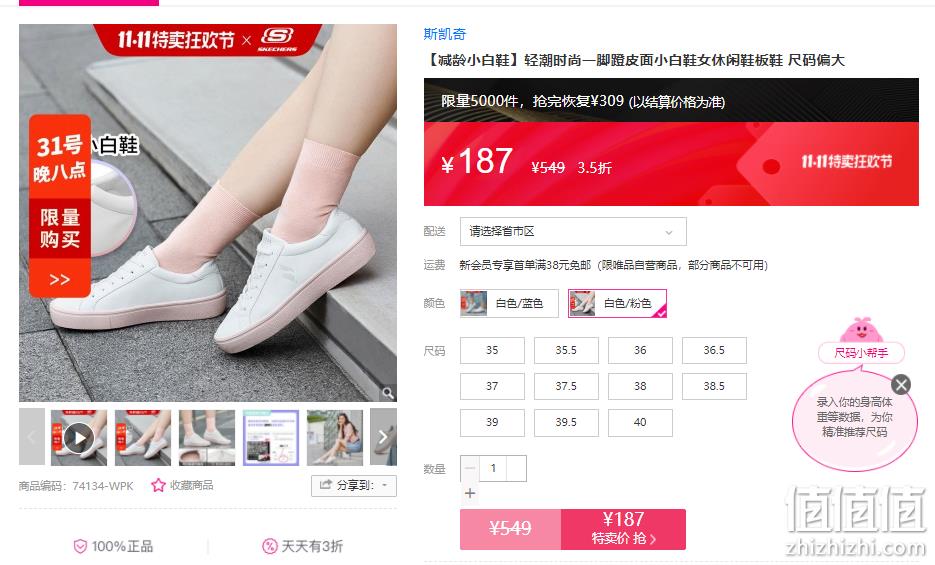
Task: Increase quantity with plus icon
Action: click(x=470, y=493)
